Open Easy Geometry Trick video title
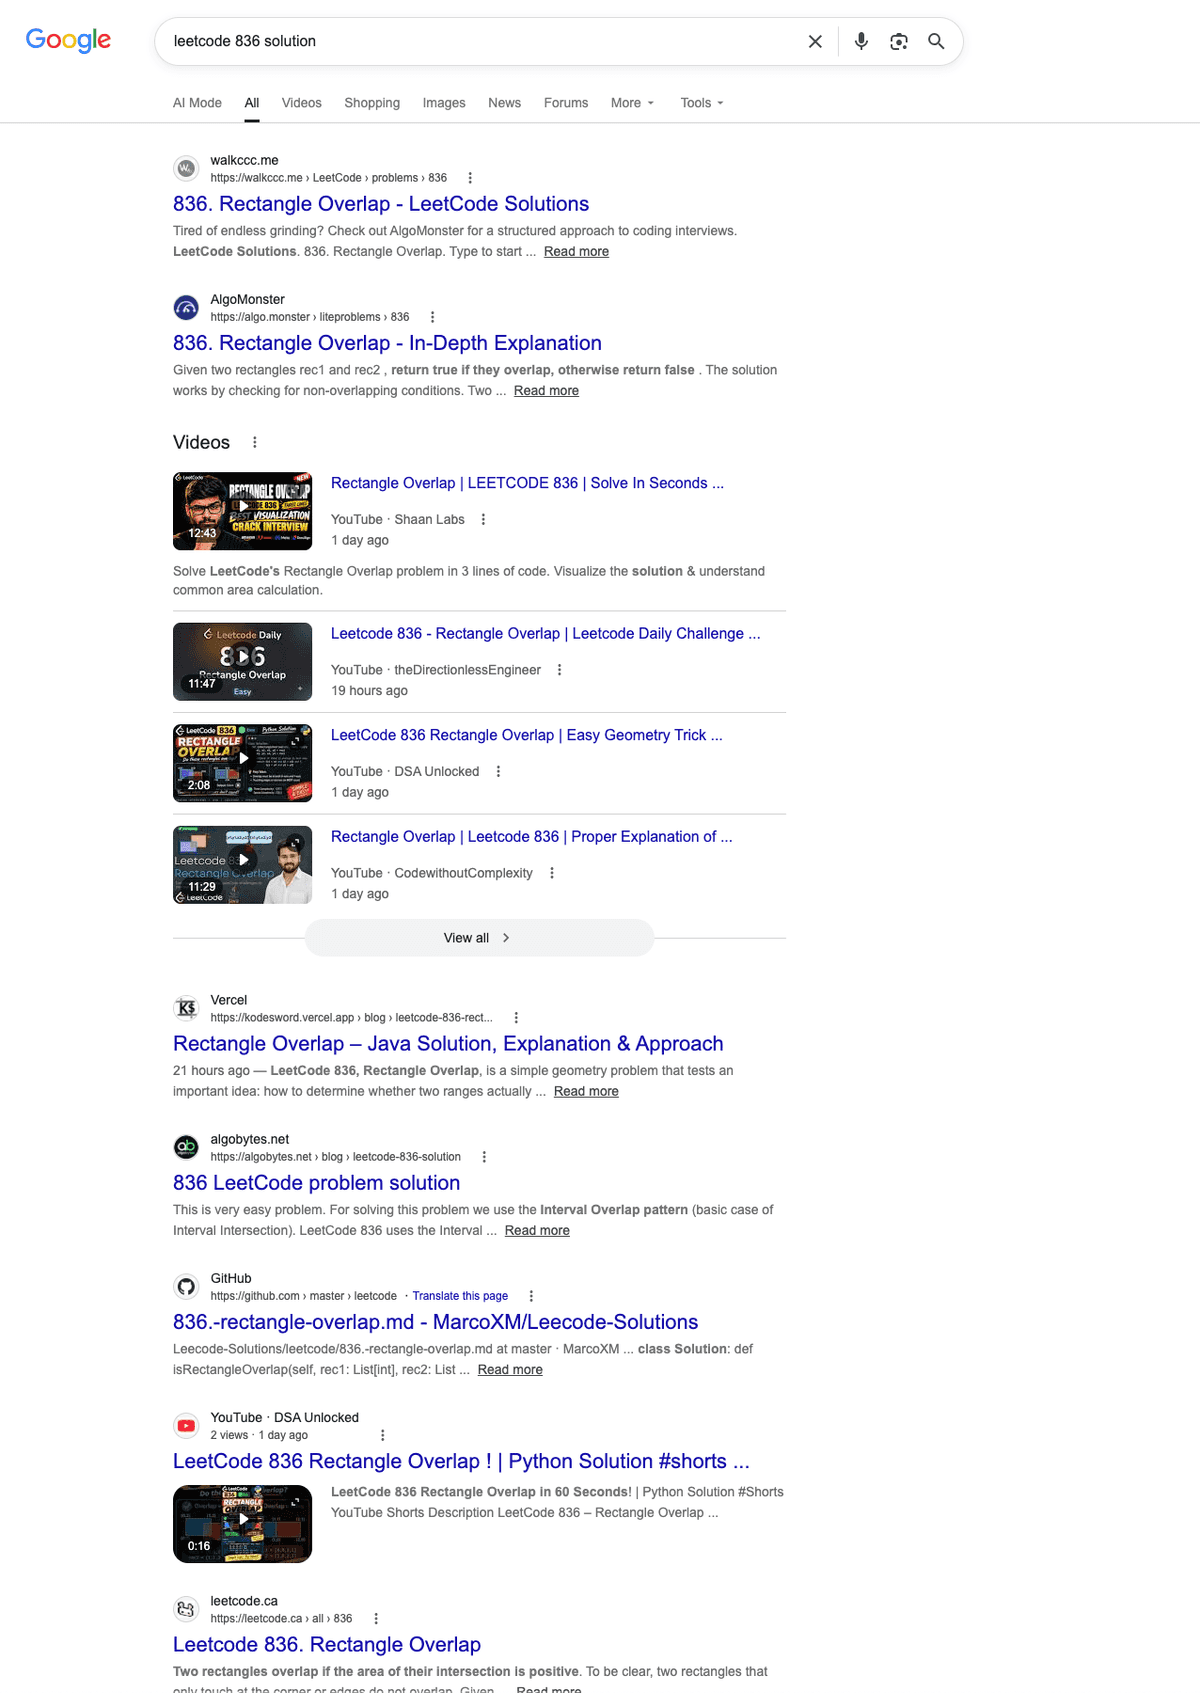This screenshot has height=1693, width=1200. point(526,735)
